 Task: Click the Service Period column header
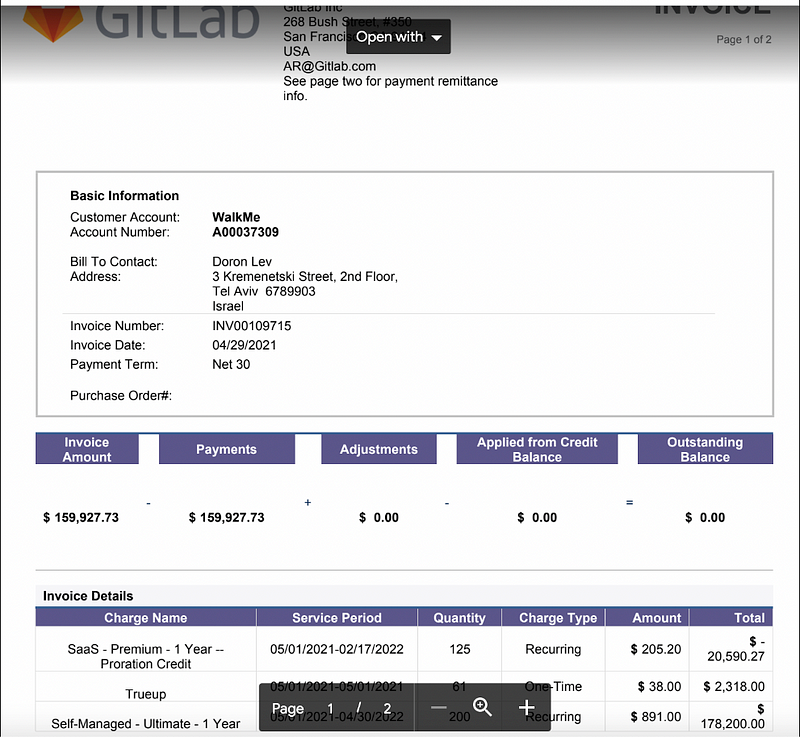click(x=337, y=618)
